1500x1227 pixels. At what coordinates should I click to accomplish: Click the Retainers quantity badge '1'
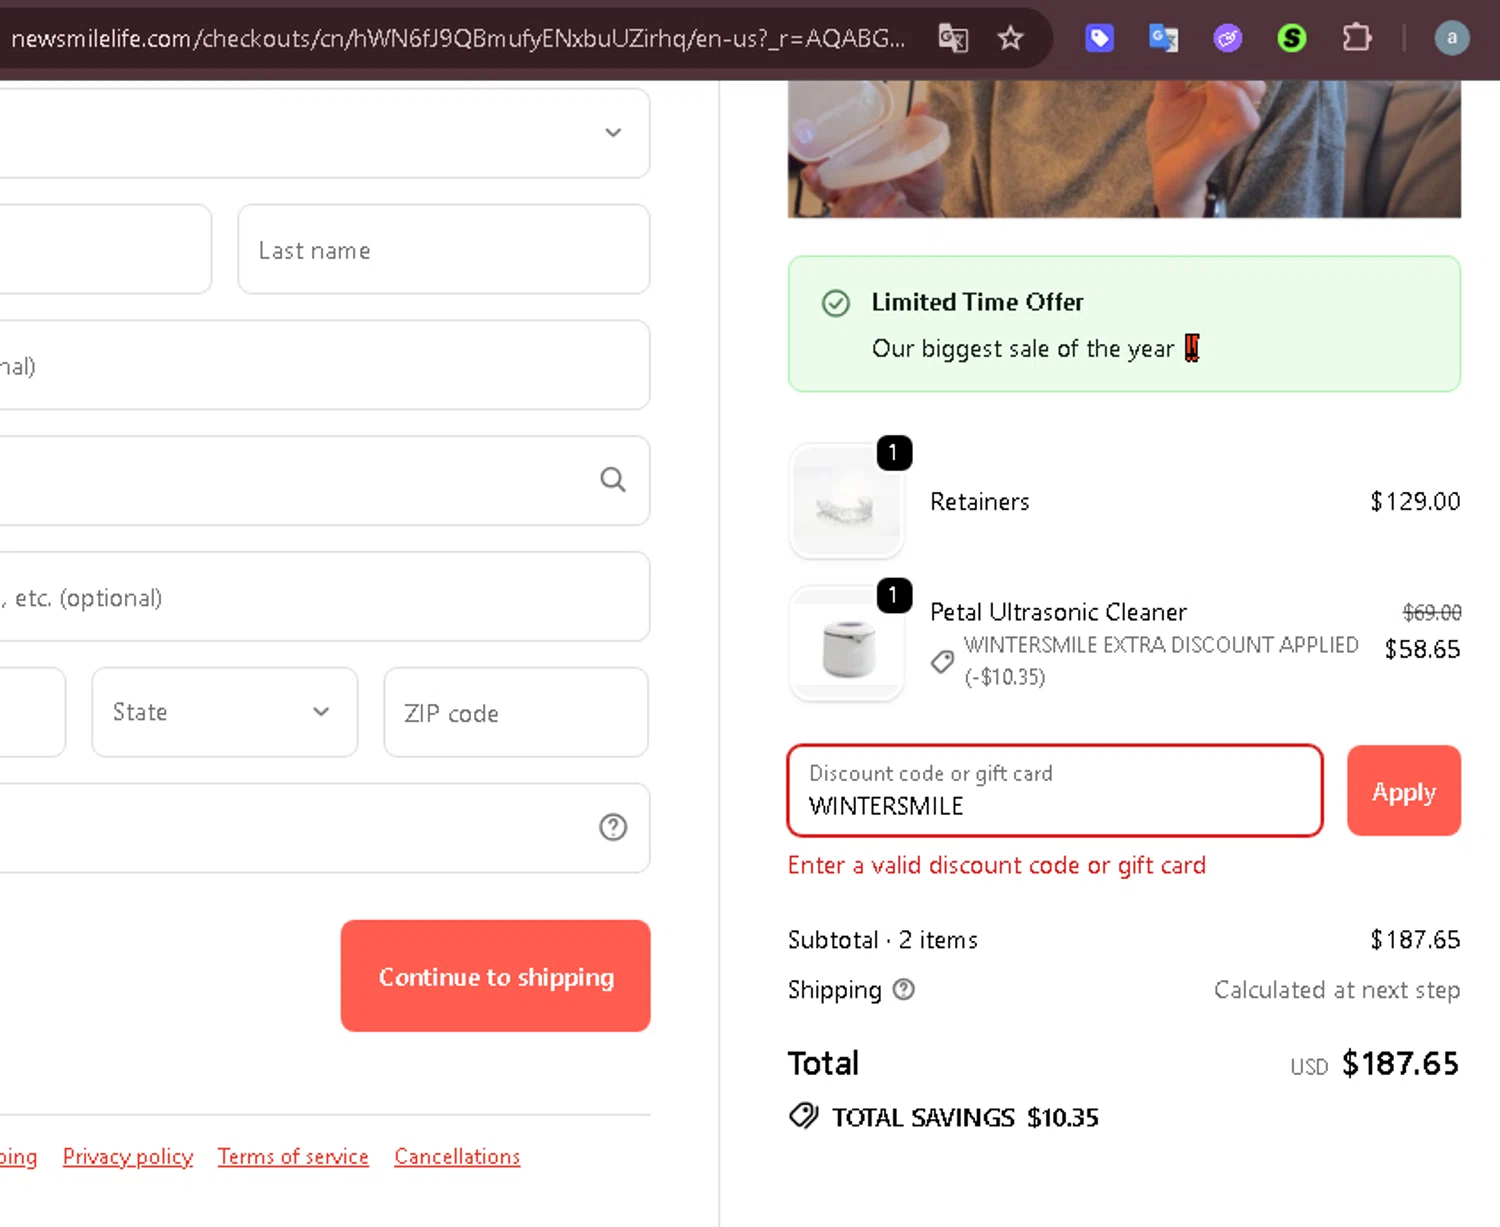tap(894, 453)
